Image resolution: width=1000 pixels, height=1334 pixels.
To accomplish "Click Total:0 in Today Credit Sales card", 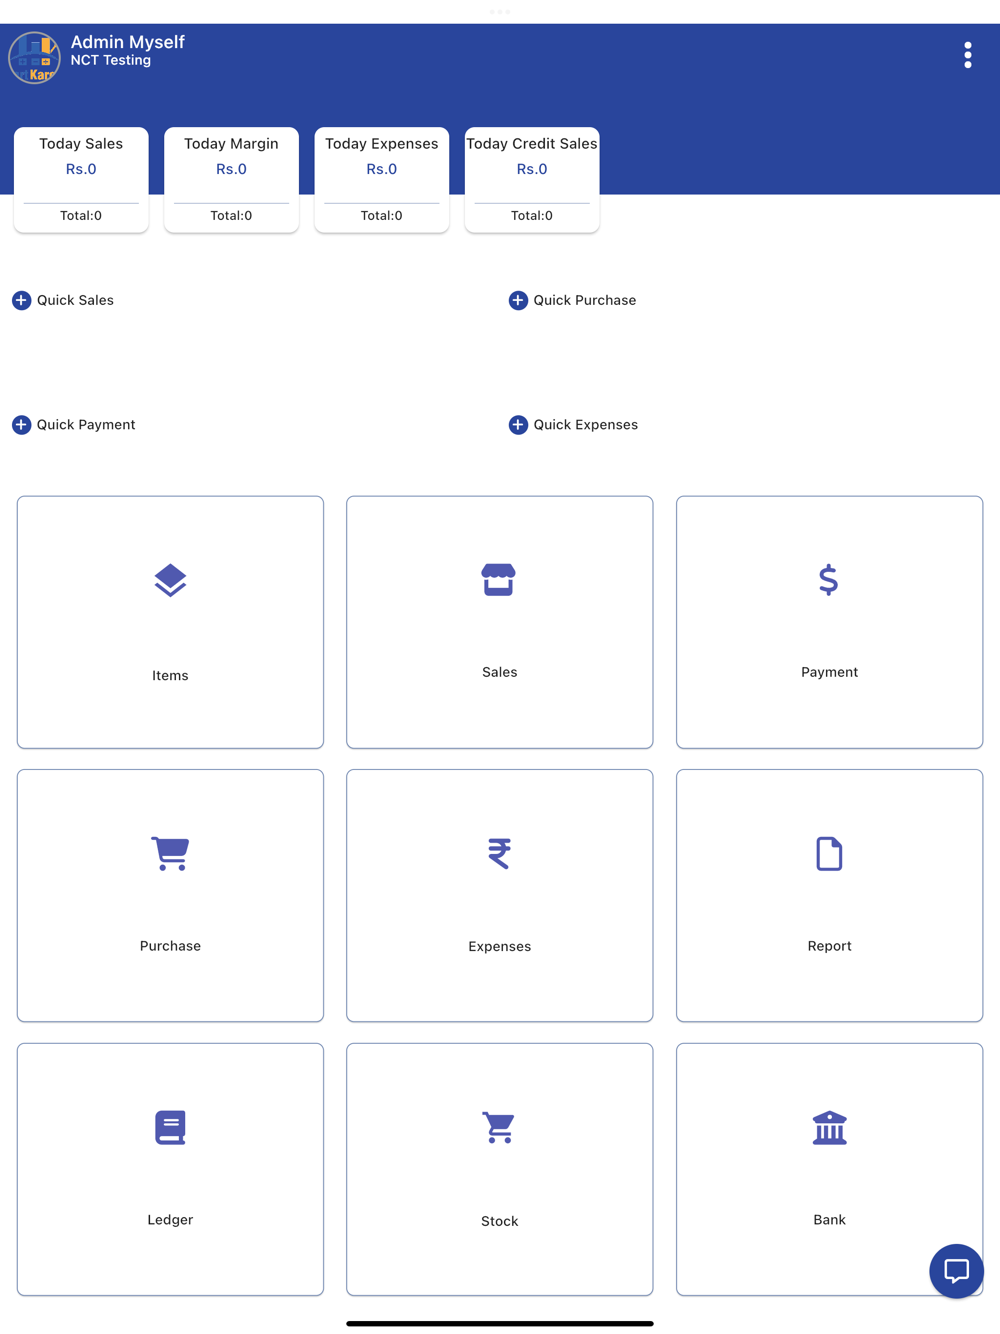I will [x=532, y=216].
